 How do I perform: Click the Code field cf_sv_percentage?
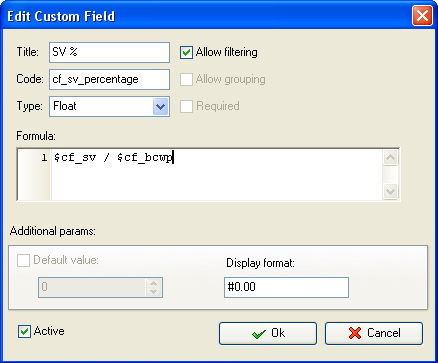pos(109,79)
